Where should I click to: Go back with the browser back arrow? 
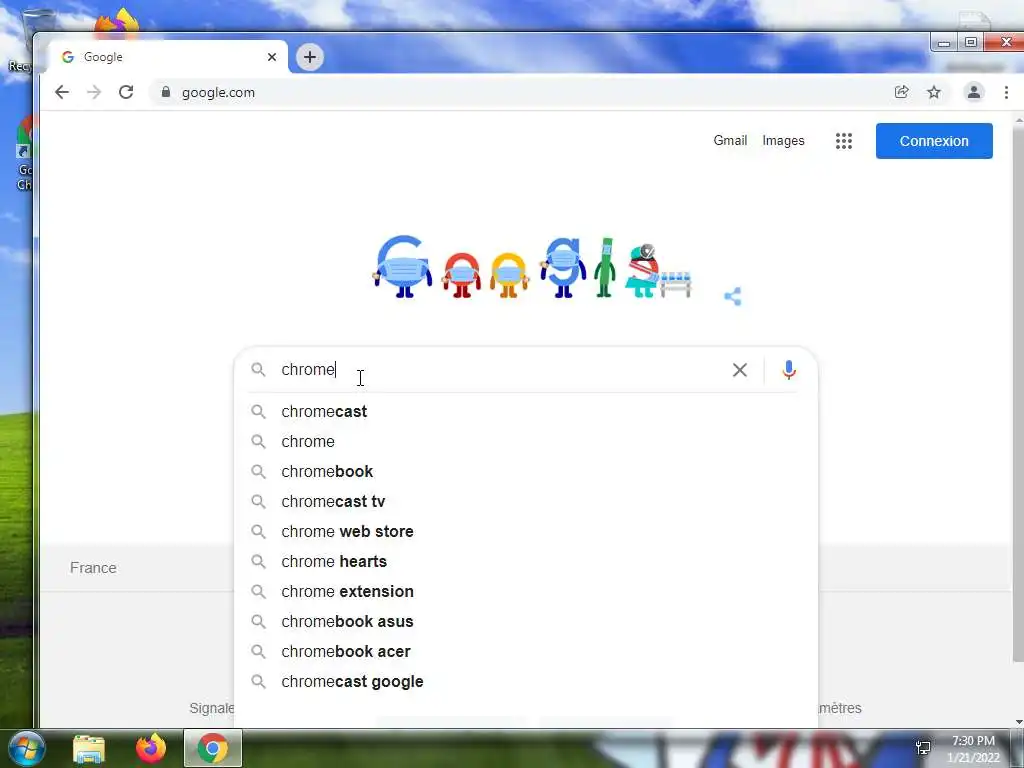pos(62,92)
